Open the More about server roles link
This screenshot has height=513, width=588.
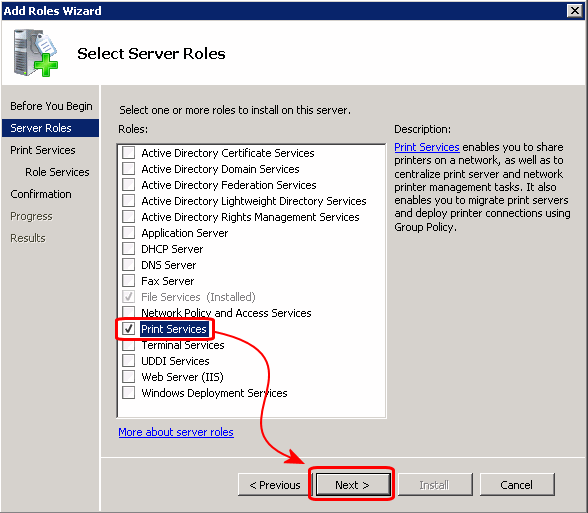(176, 432)
